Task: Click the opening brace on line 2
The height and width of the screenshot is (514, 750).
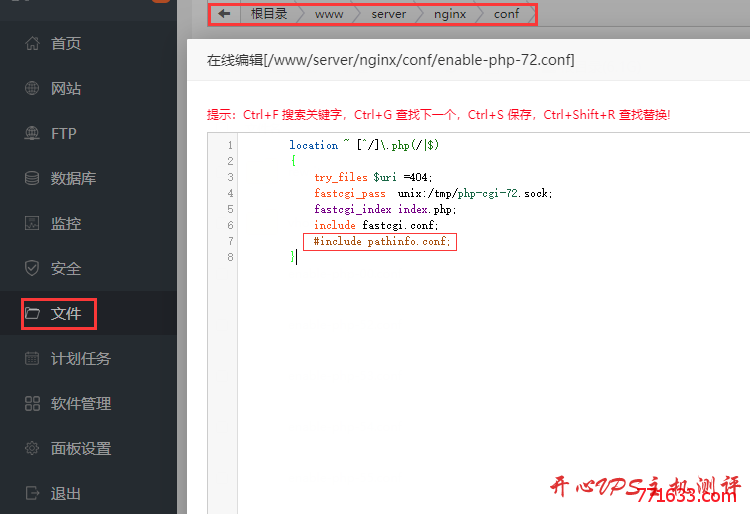Action: (x=293, y=161)
